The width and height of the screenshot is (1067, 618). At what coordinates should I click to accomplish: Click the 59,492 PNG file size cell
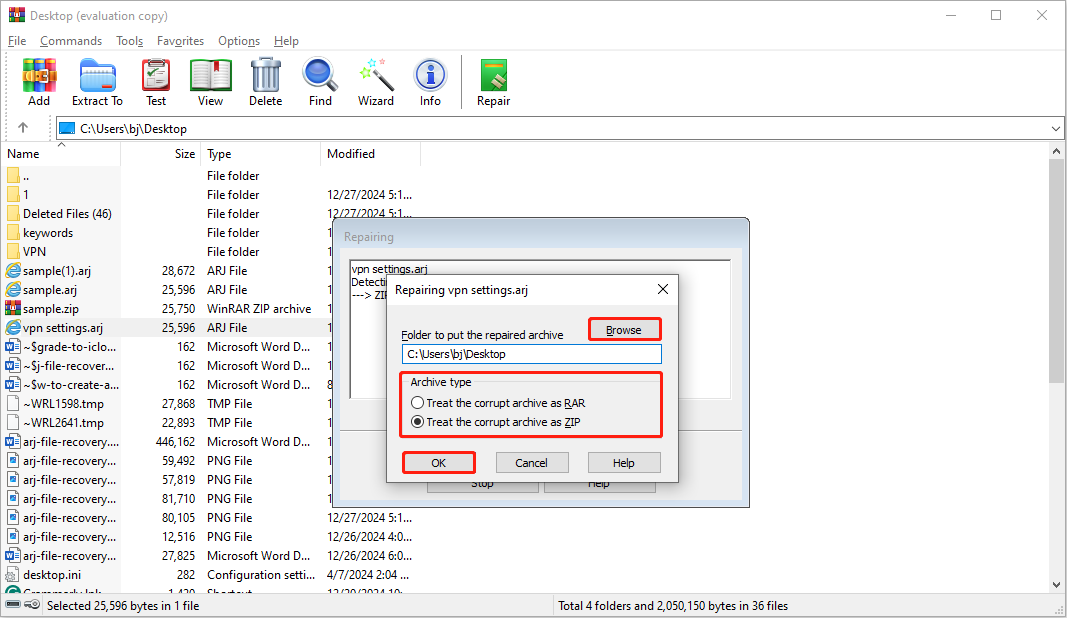pyautogui.click(x=178, y=461)
